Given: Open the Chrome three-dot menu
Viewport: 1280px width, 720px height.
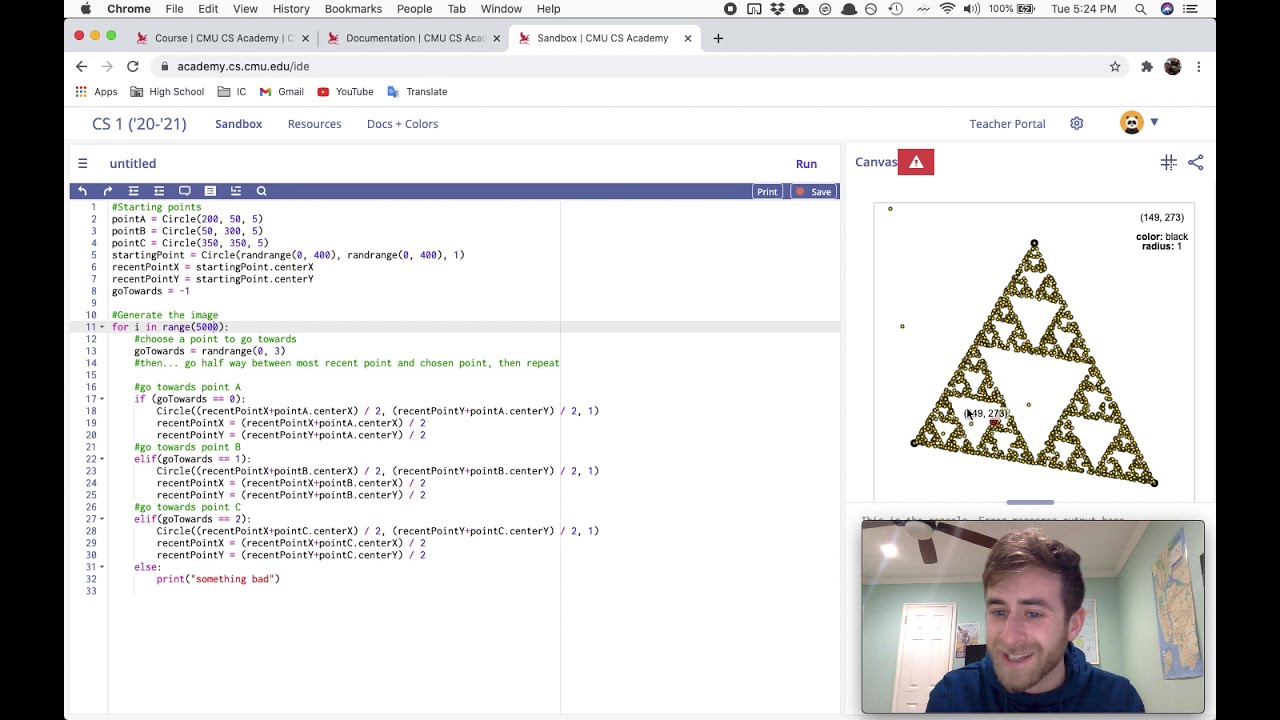Looking at the screenshot, I should pyautogui.click(x=1198, y=66).
